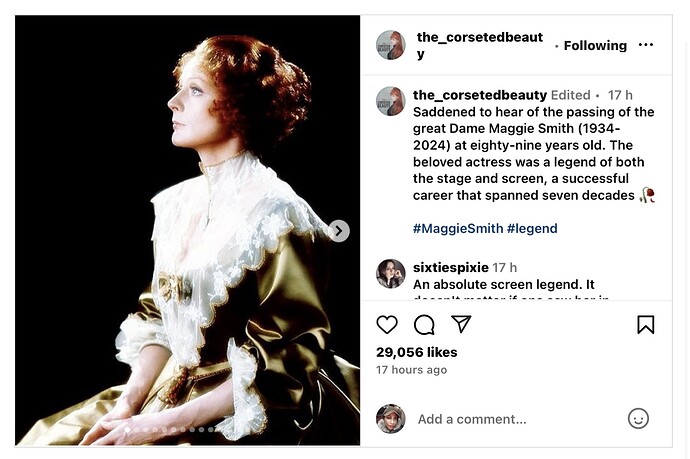Screen dimensions: 690x459
Task: Click the_corsetedbeauty avatar in post header
Action: (x=390, y=45)
